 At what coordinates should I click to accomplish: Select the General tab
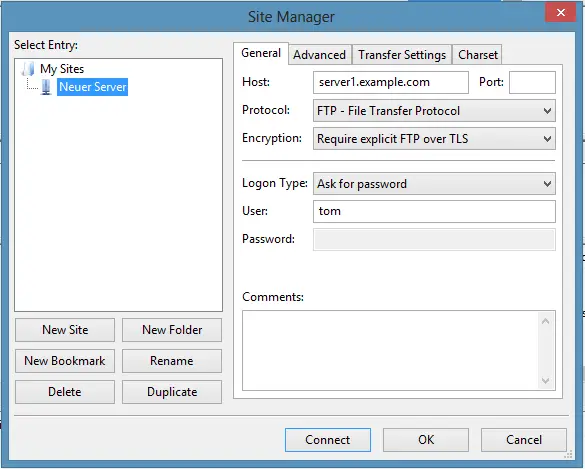(261, 53)
